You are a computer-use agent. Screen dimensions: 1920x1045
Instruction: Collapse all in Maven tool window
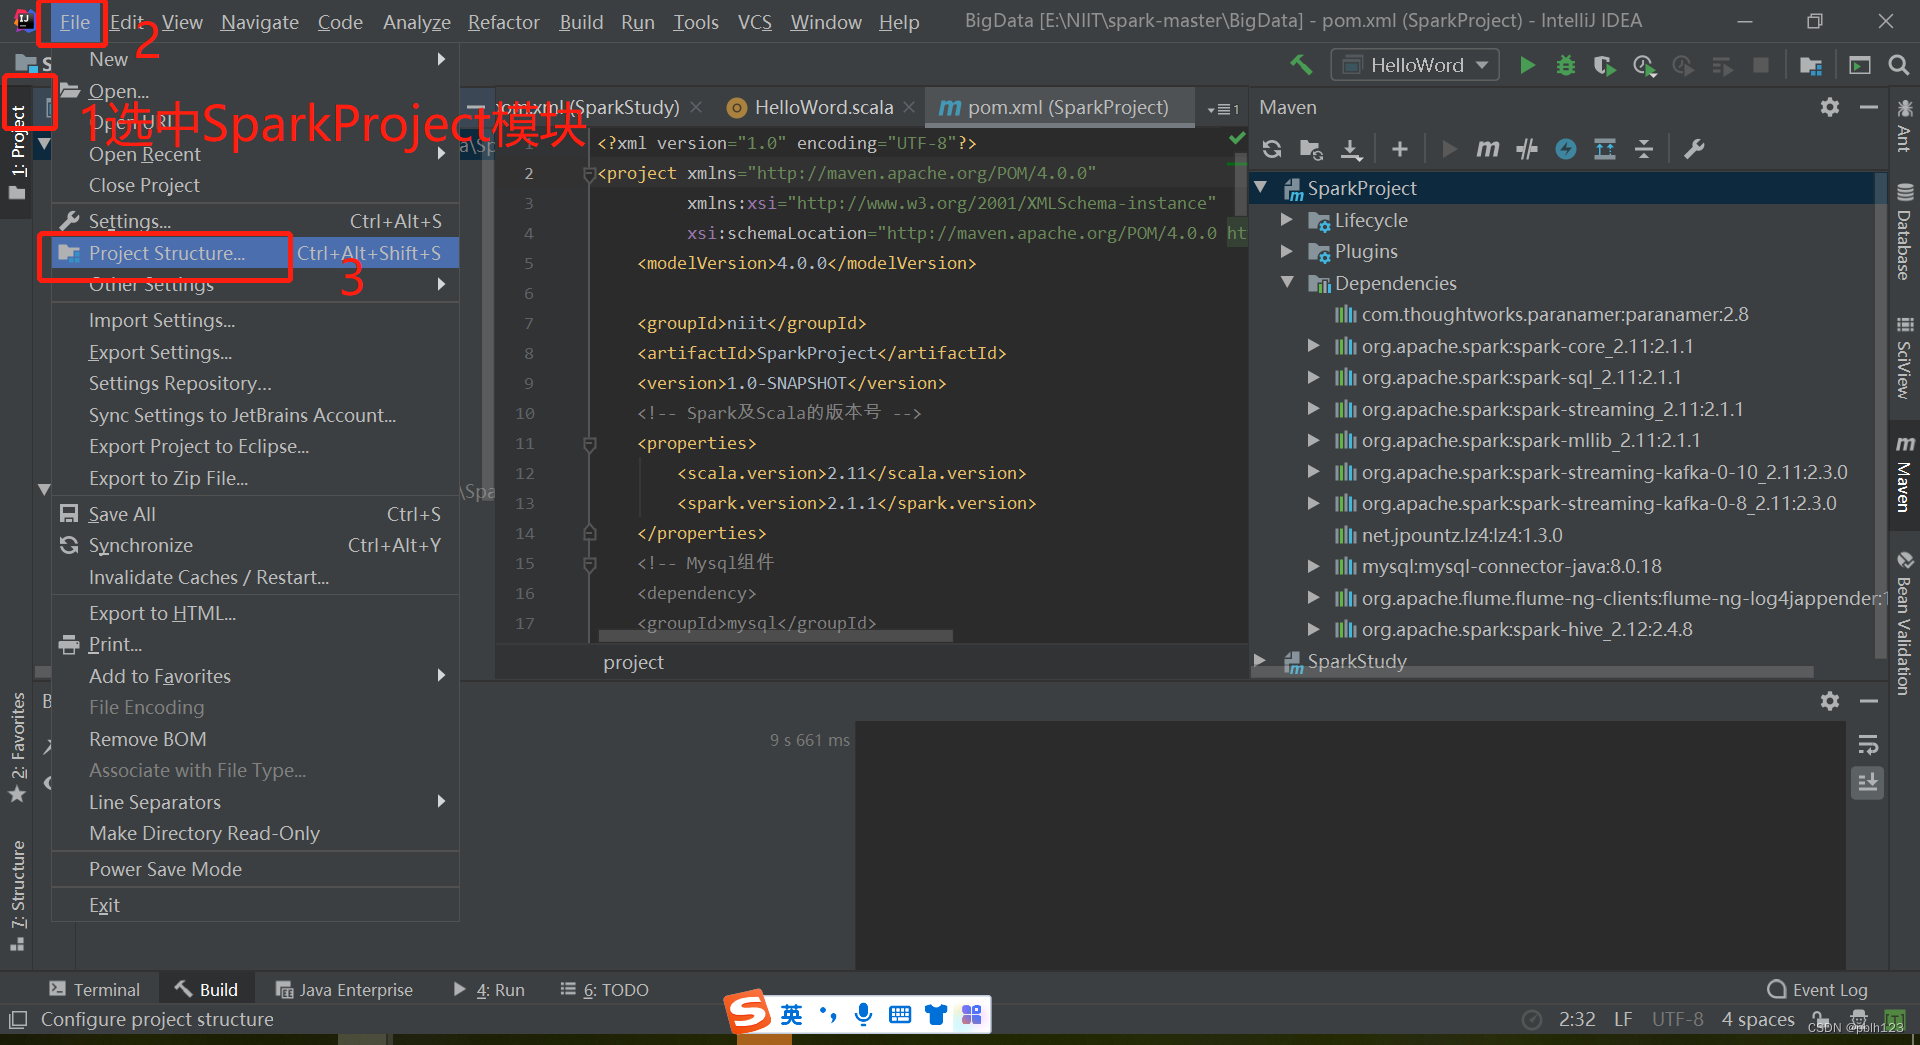pyautogui.click(x=1644, y=149)
